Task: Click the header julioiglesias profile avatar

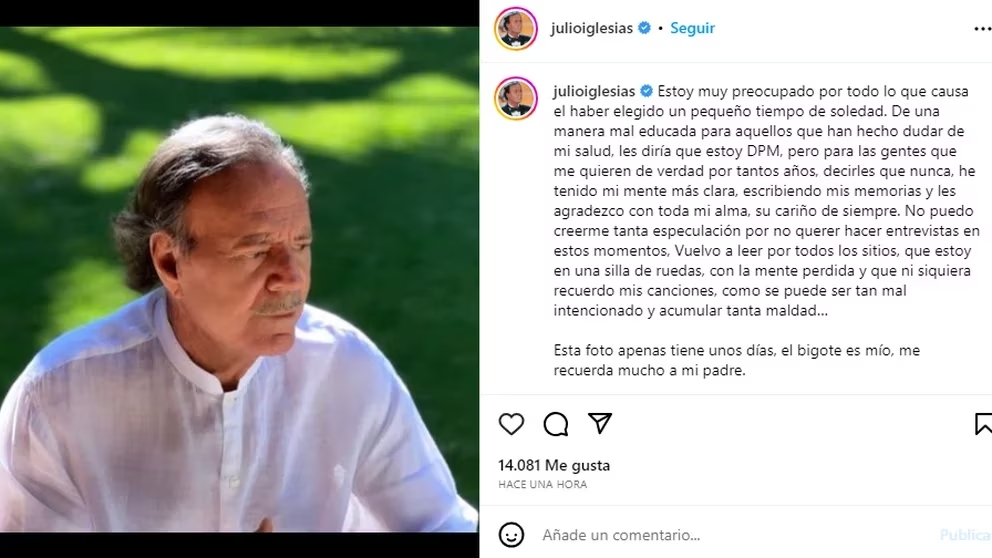Action: (516, 28)
